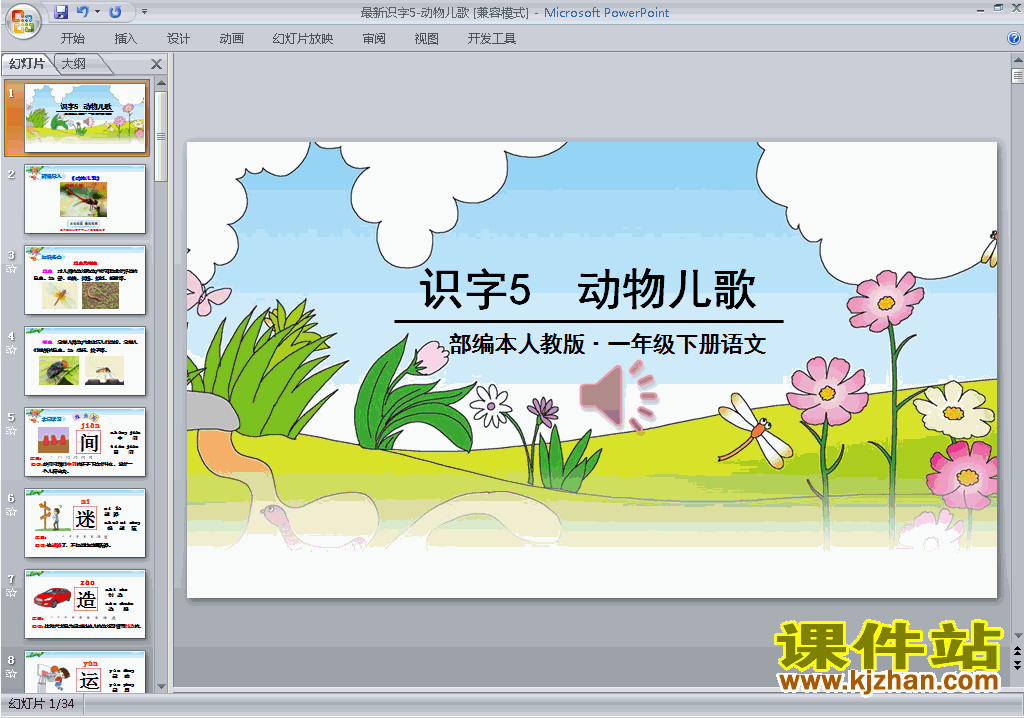
Task: Redo the last action
Action: click(x=115, y=12)
